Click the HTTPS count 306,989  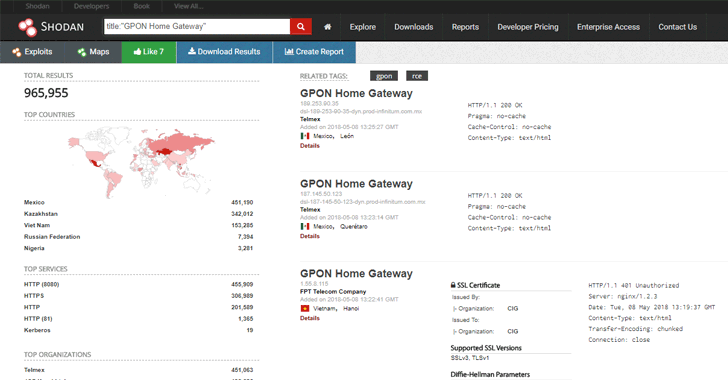(x=242, y=296)
